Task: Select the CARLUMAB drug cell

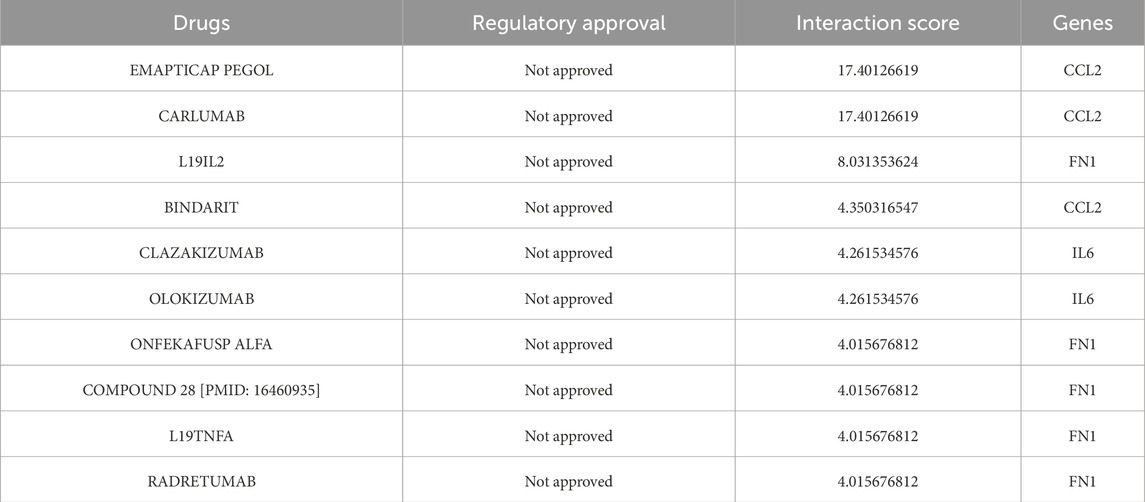Action: (x=201, y=116)
